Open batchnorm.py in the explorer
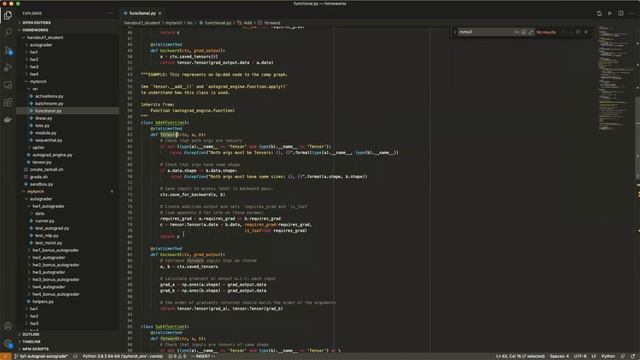Screen dimensions: 640x360 49,103
